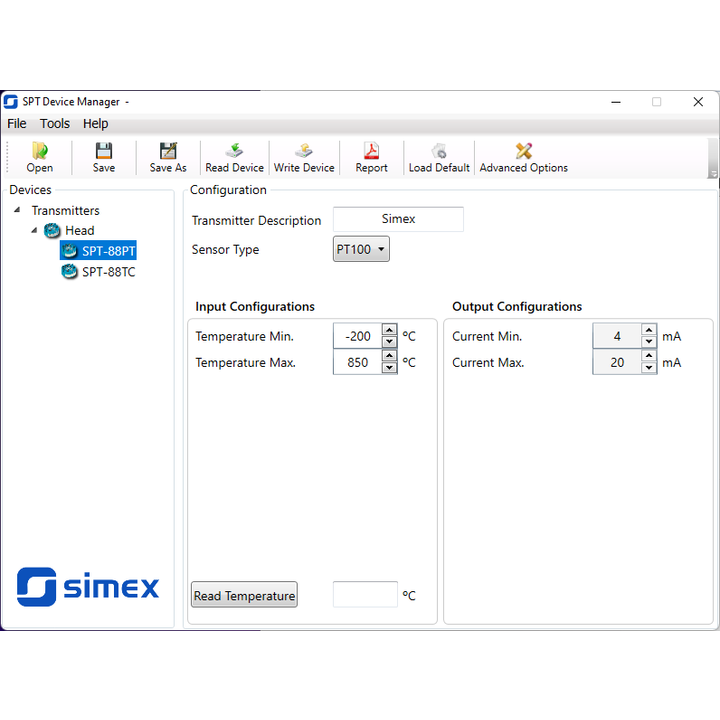This screenshot has width=720, height=720.
Task: Click the Transmitter Description text field
Action: click(398, 219)
